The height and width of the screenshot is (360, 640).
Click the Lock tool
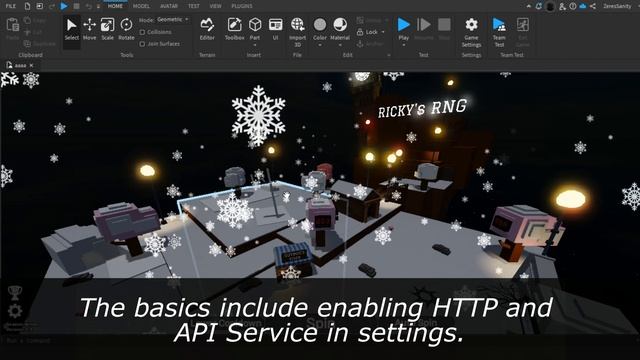tap(367, 32)
